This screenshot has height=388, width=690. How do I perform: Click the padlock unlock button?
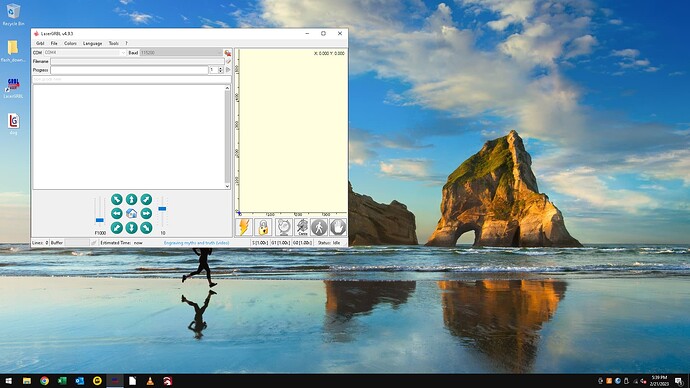(x=263, y=227)
